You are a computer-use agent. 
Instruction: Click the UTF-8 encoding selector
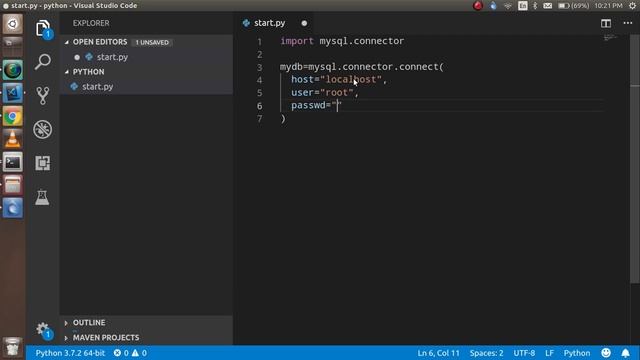[x=524, y=353]
